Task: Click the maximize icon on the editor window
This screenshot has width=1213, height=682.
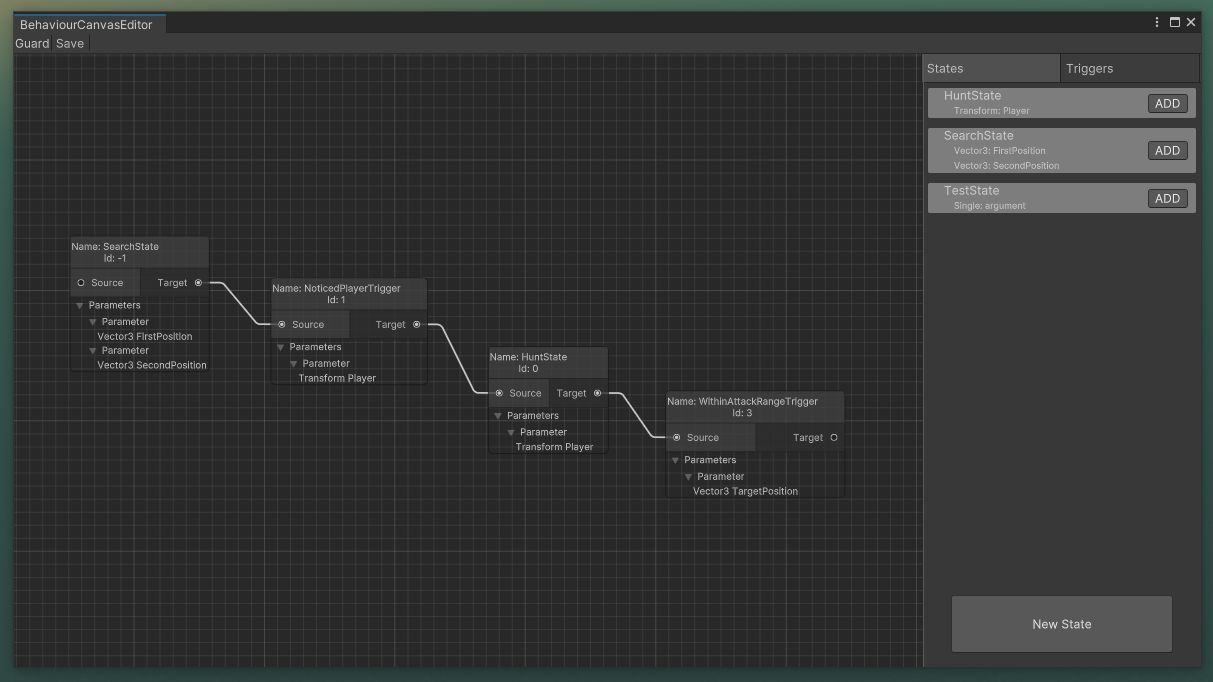Action: [x=1174, y=21]
